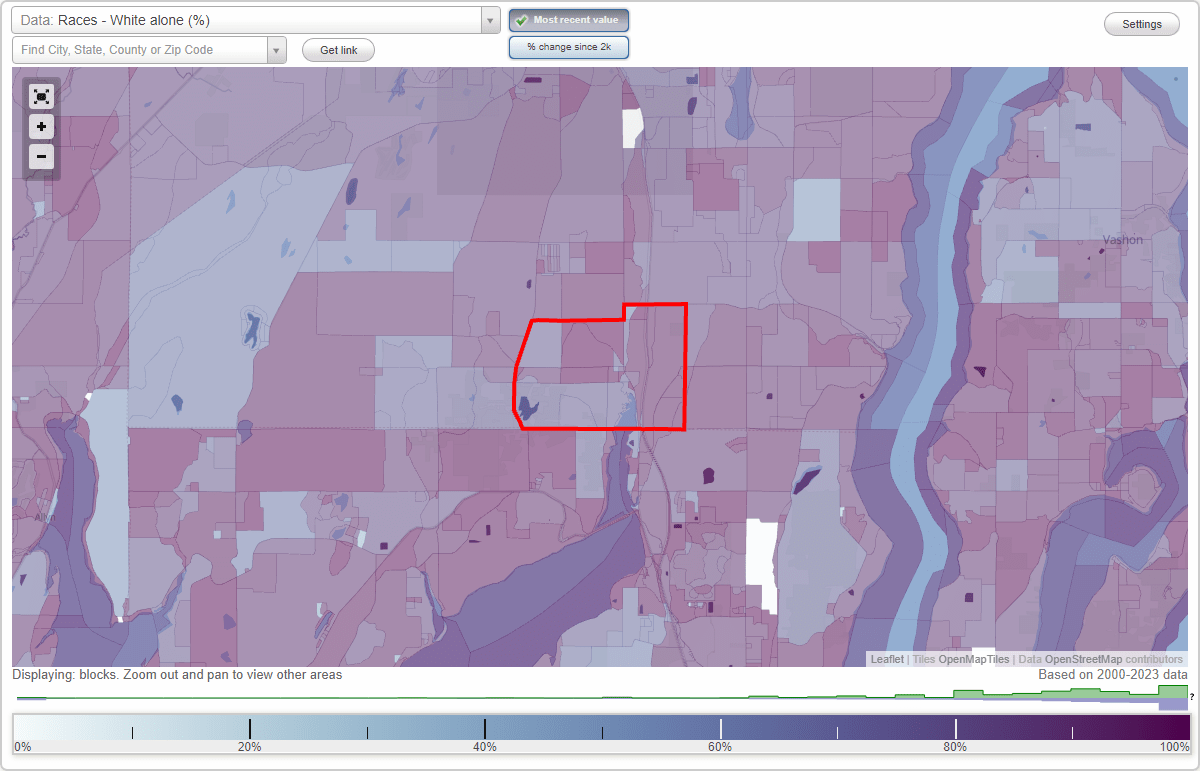1200x771 pixels.
Task: Select the red-outlined map region
Action: [600, 370]
